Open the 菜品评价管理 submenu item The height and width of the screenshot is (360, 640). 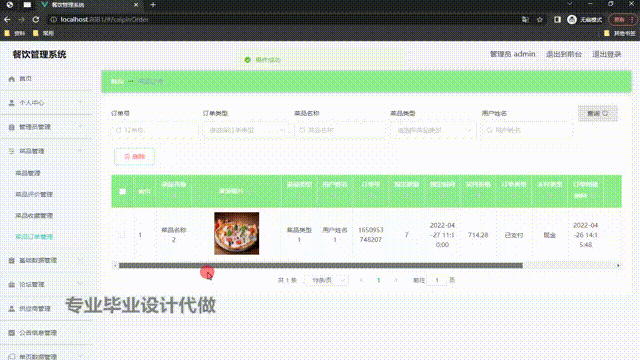click(x=34, y=194)
